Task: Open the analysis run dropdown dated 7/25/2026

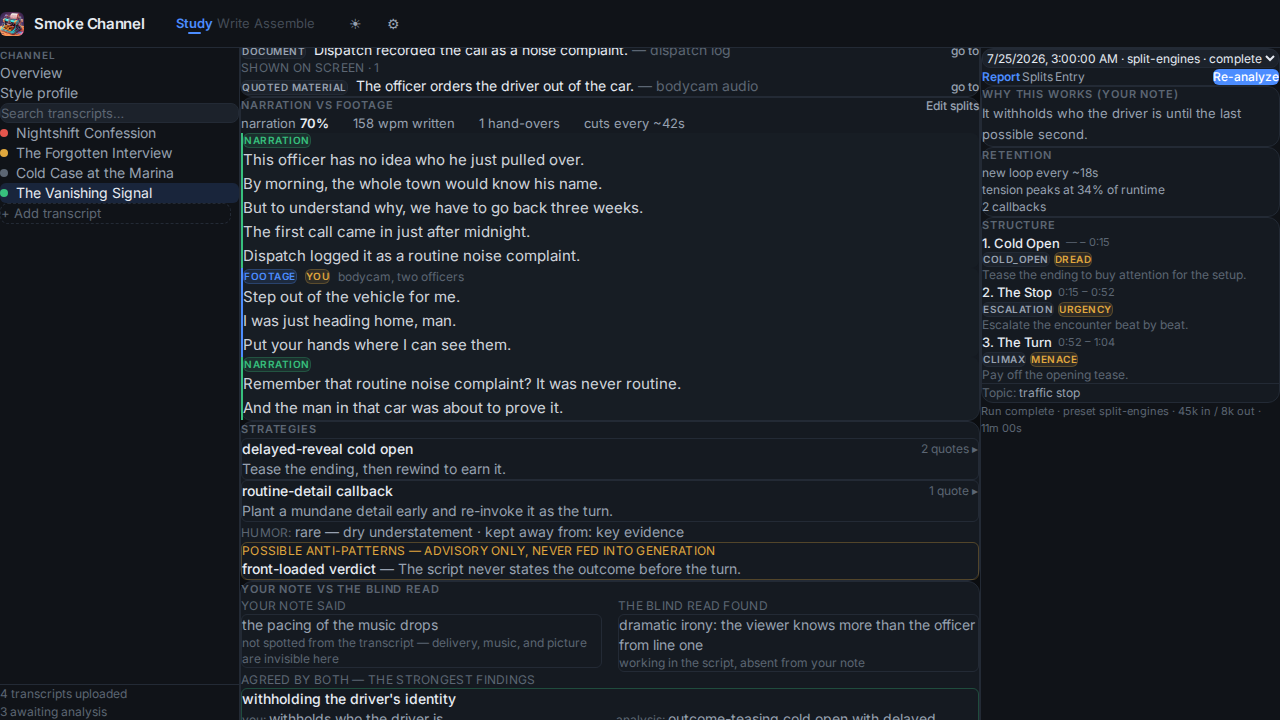Action: click(1130, 59)
